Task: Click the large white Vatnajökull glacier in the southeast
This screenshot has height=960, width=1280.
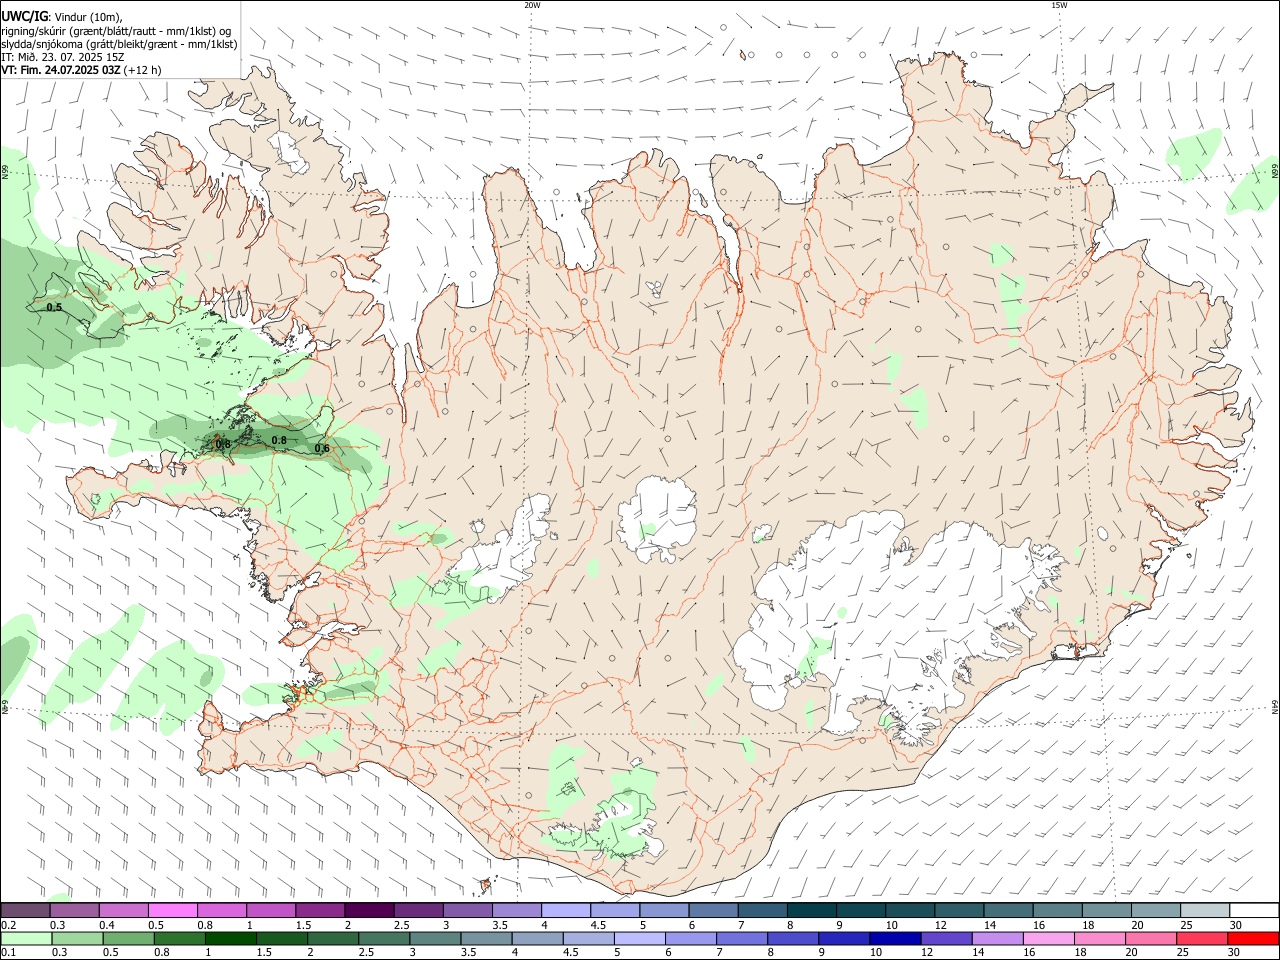Action: (890, 620)
